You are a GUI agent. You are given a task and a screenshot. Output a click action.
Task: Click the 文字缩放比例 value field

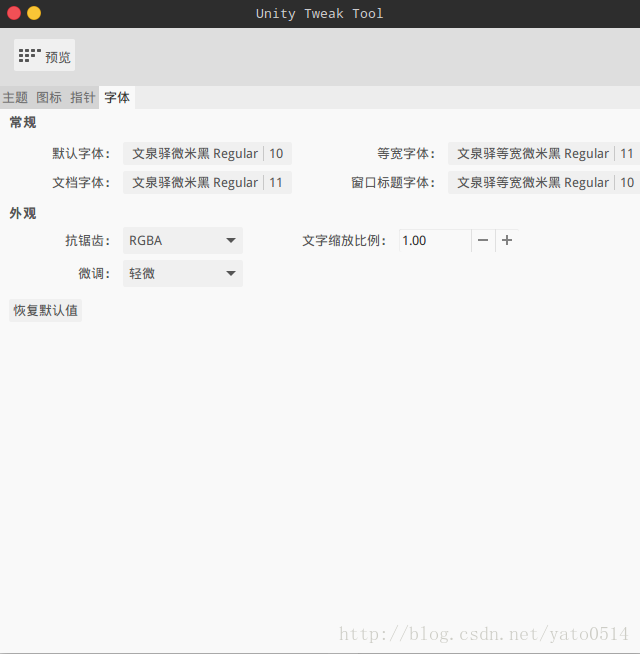tap(435, 241)
